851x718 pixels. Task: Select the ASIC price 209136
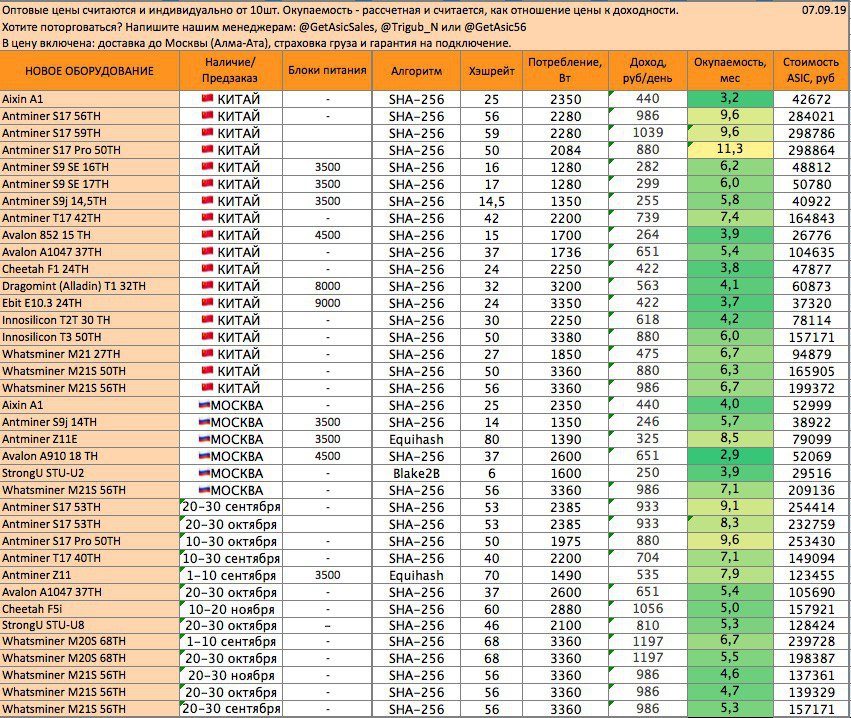812,490
